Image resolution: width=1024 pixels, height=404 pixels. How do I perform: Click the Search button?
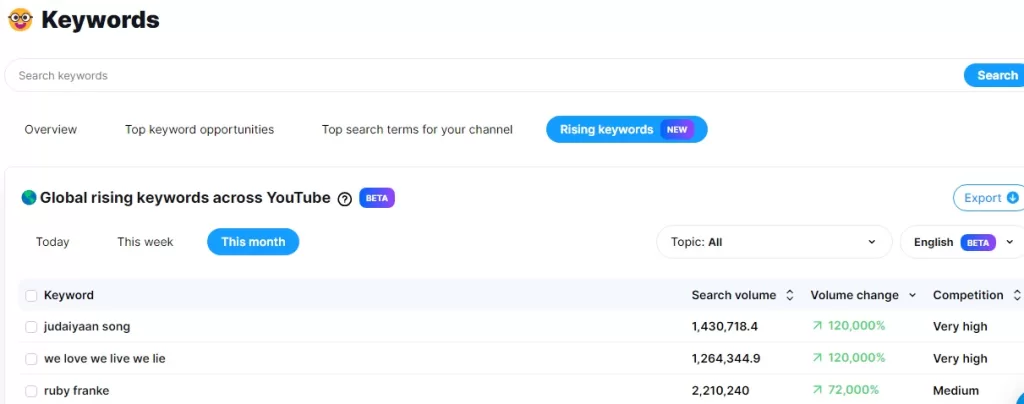[x=994, y=75]
